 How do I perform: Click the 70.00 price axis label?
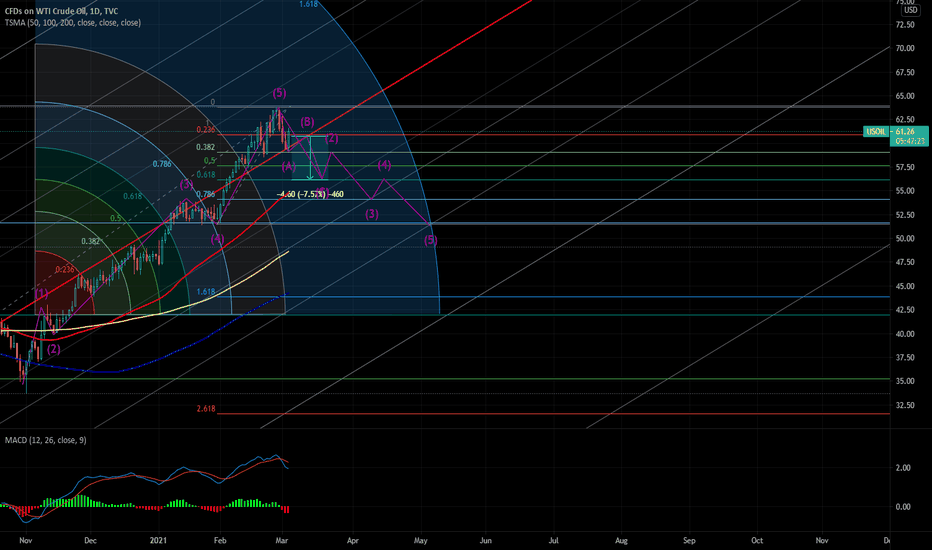point(905,48)
